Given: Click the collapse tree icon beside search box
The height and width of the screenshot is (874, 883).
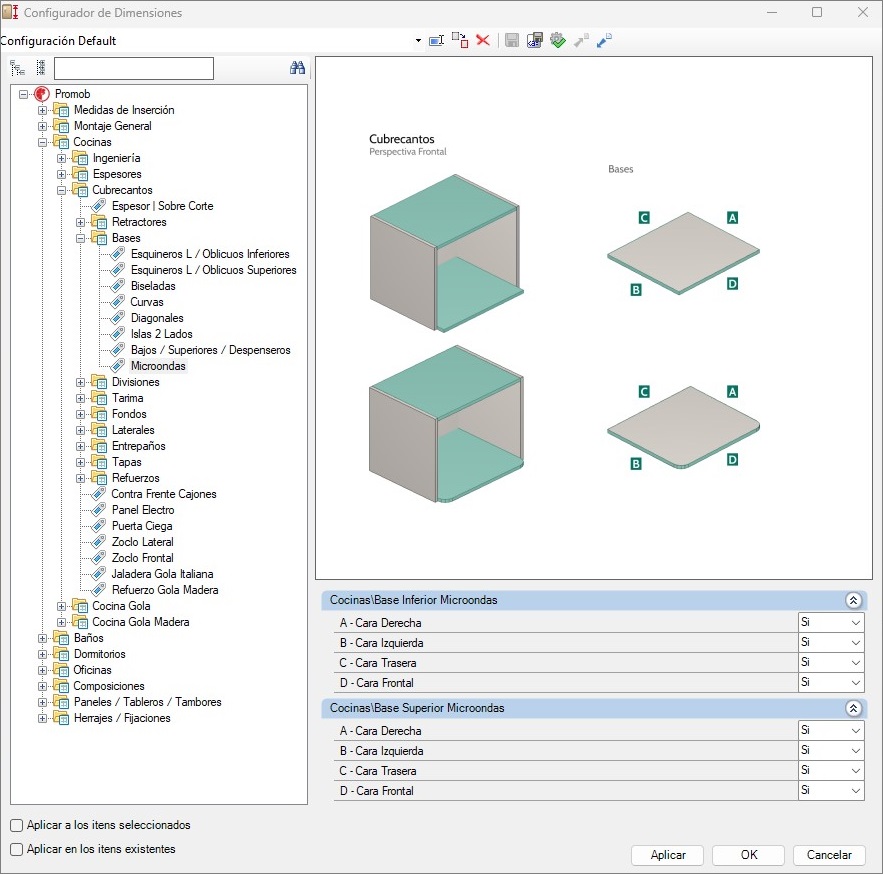Looking at the screenshot, I should point(40,68).
